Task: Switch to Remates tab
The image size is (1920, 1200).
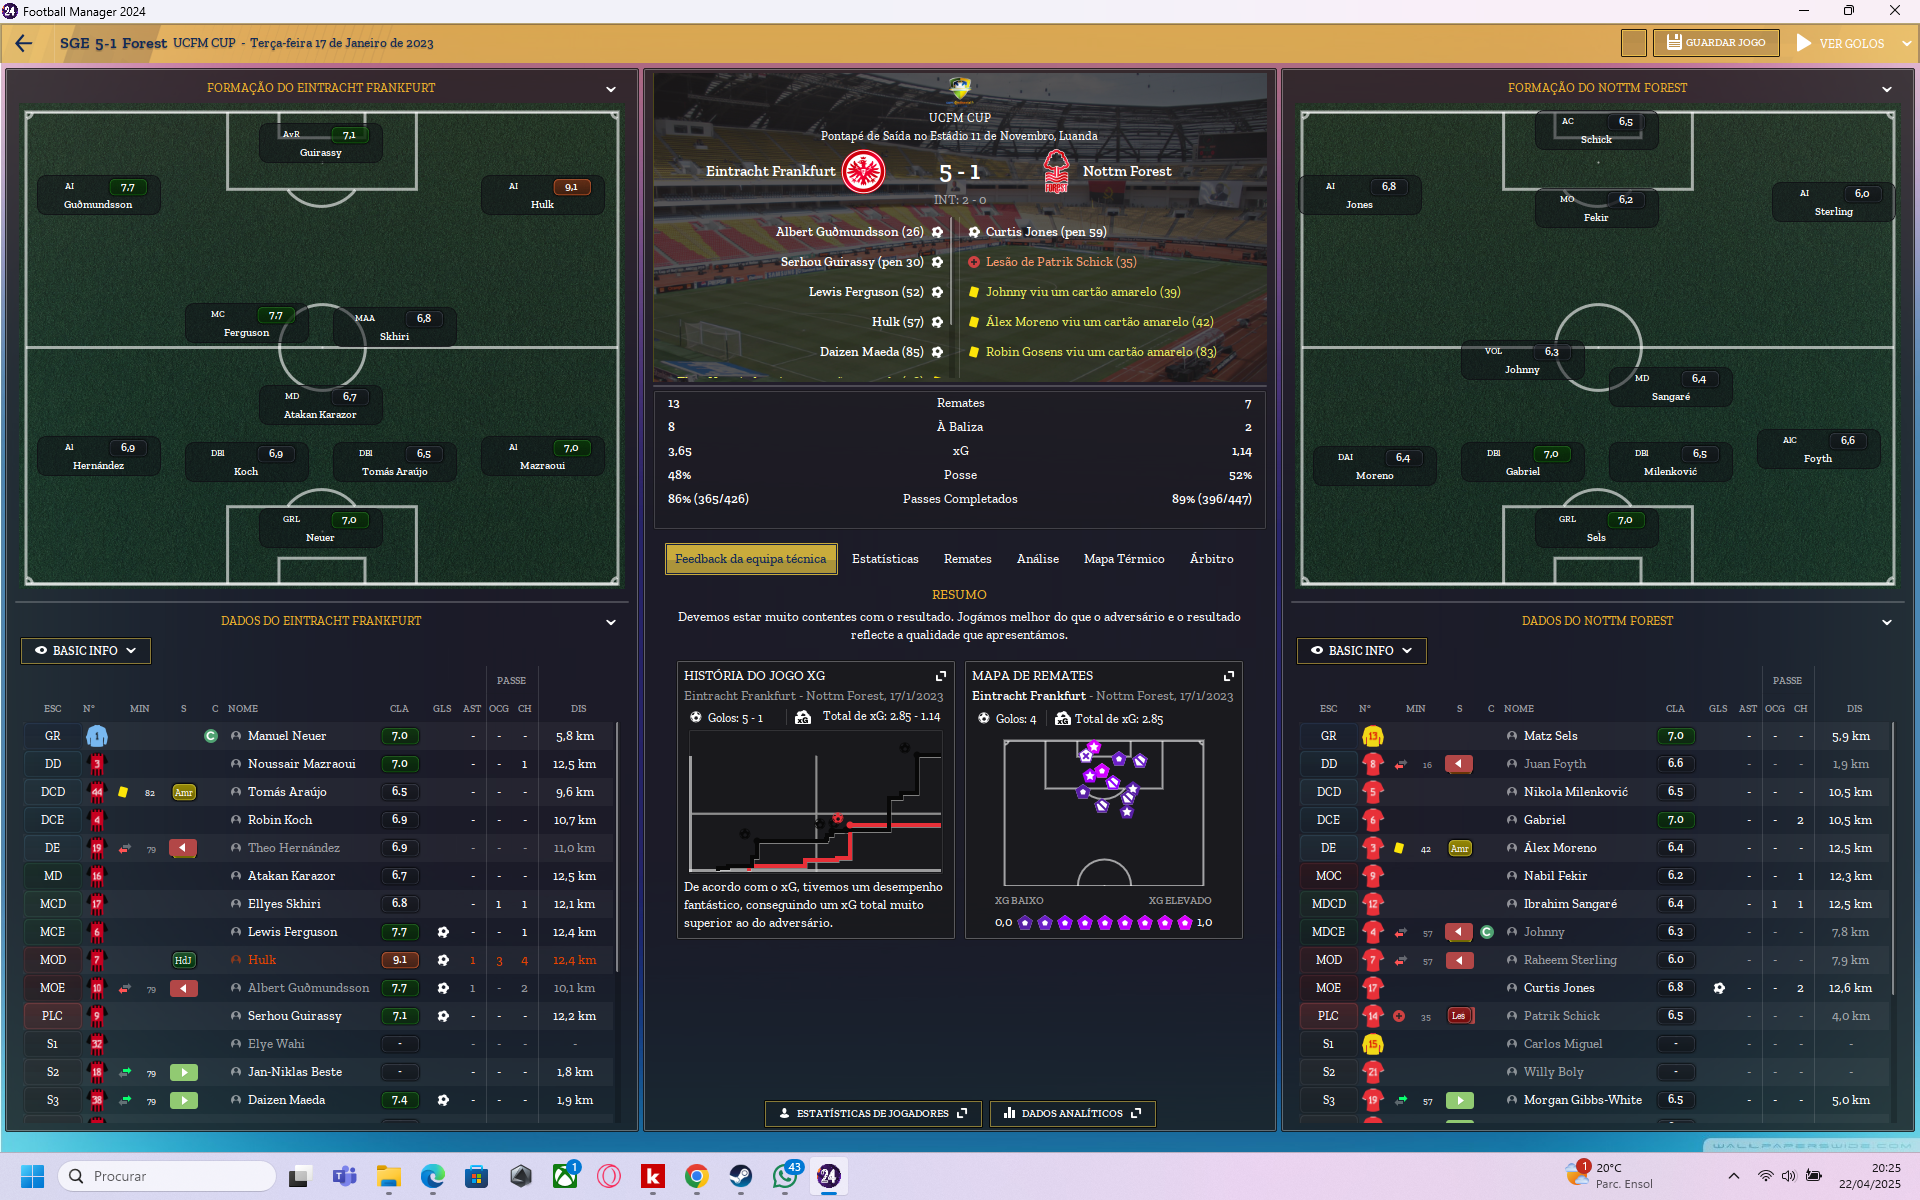Action: tap(967, 559)
